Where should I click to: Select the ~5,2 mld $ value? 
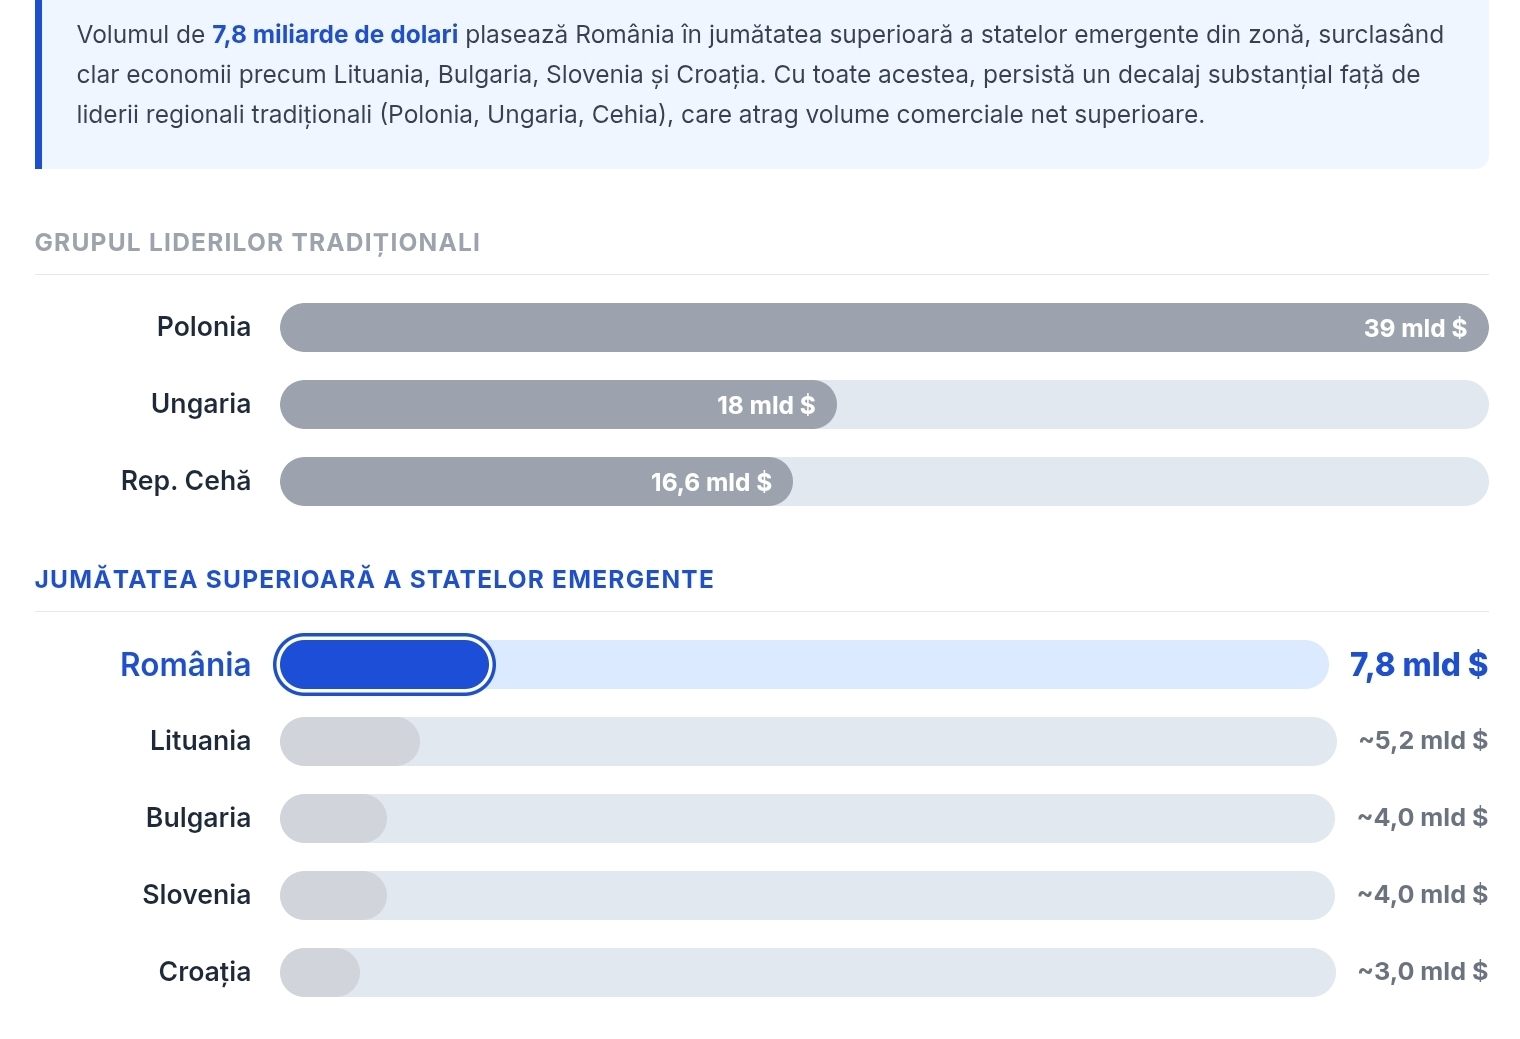[1423, 741]
